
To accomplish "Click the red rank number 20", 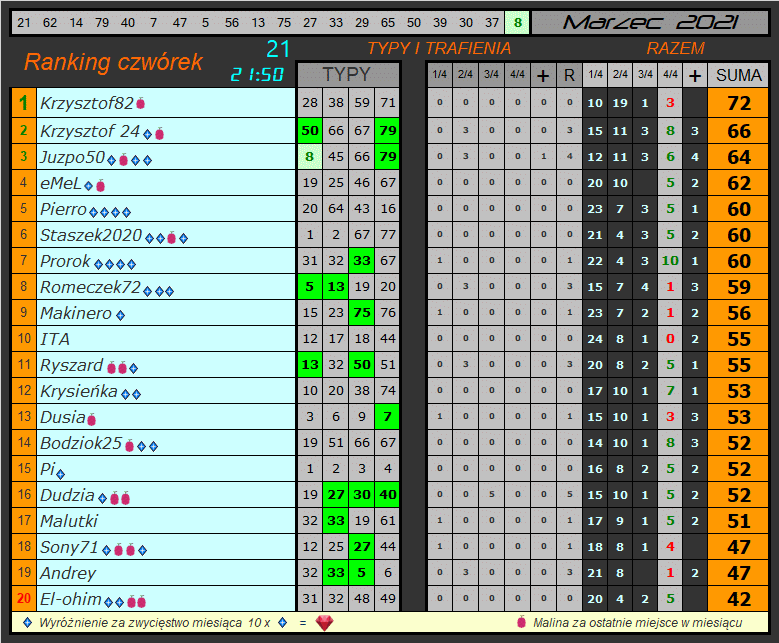I will click(23, 598).
